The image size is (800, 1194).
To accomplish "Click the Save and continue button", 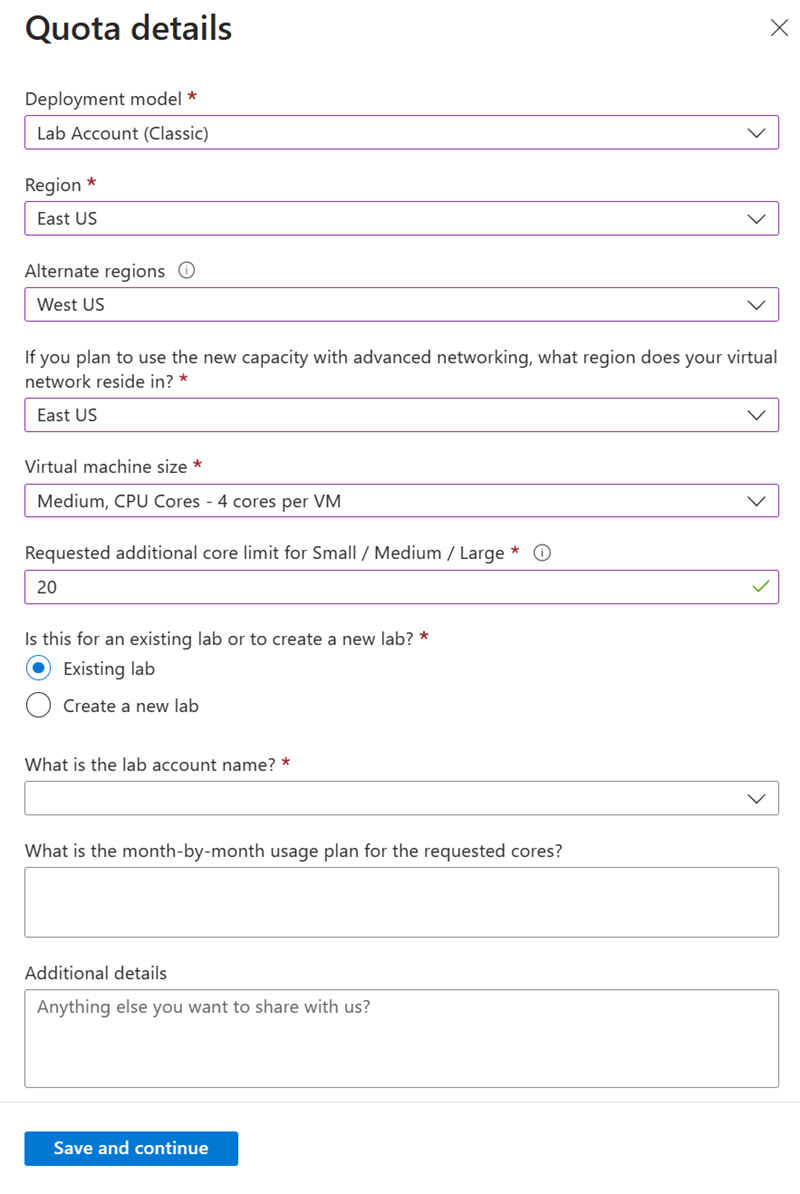I will pos(131,1148).
